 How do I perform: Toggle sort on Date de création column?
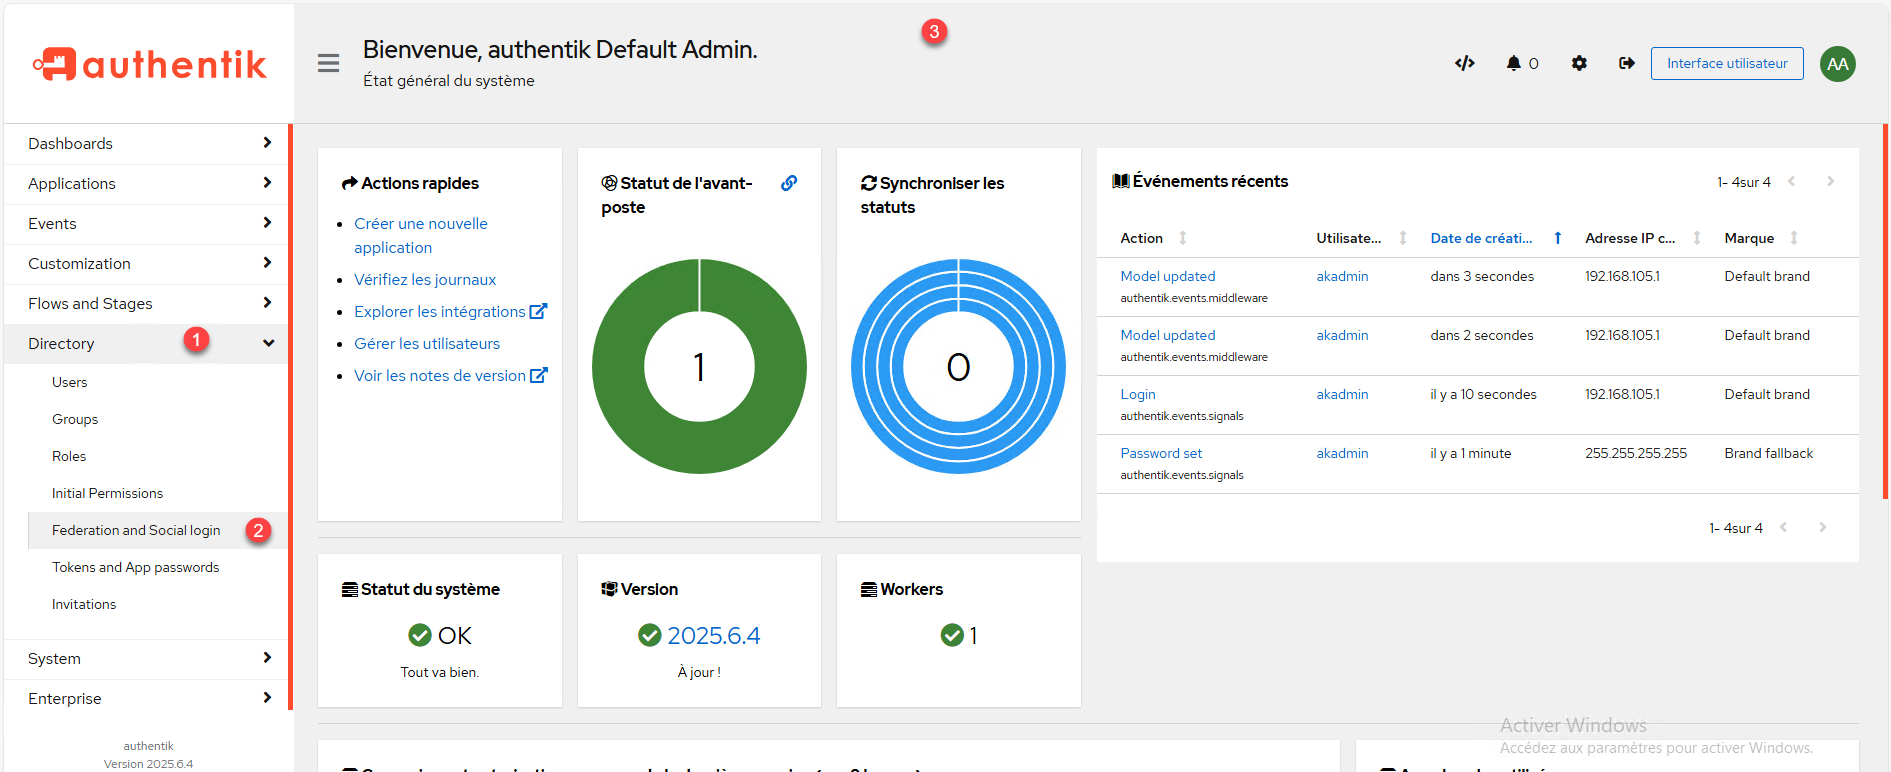click(x=1481, y=238)
